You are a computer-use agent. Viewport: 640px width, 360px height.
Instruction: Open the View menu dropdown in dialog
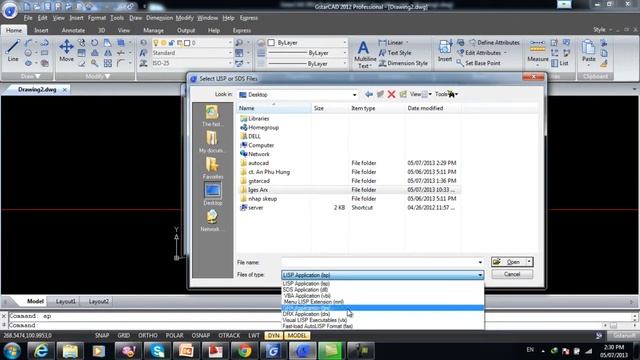coord(421,94)
